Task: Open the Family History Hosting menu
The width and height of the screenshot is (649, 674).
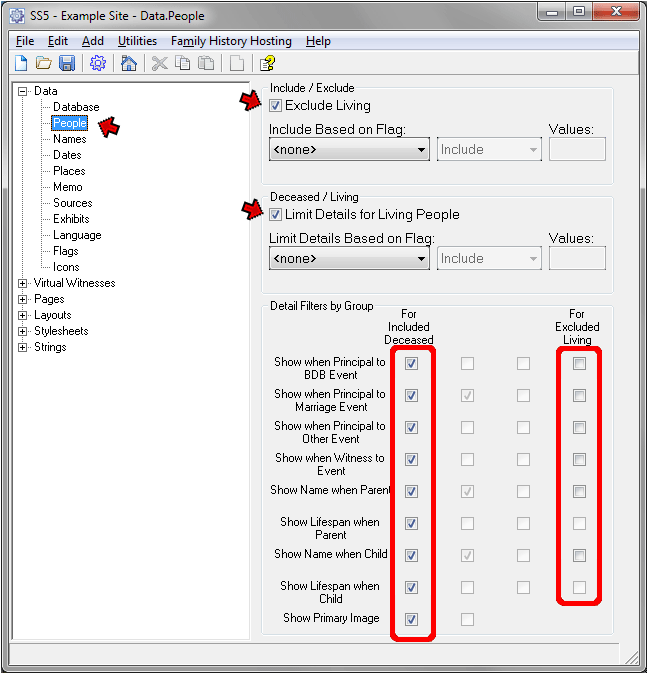Action: tap(231, 41)
